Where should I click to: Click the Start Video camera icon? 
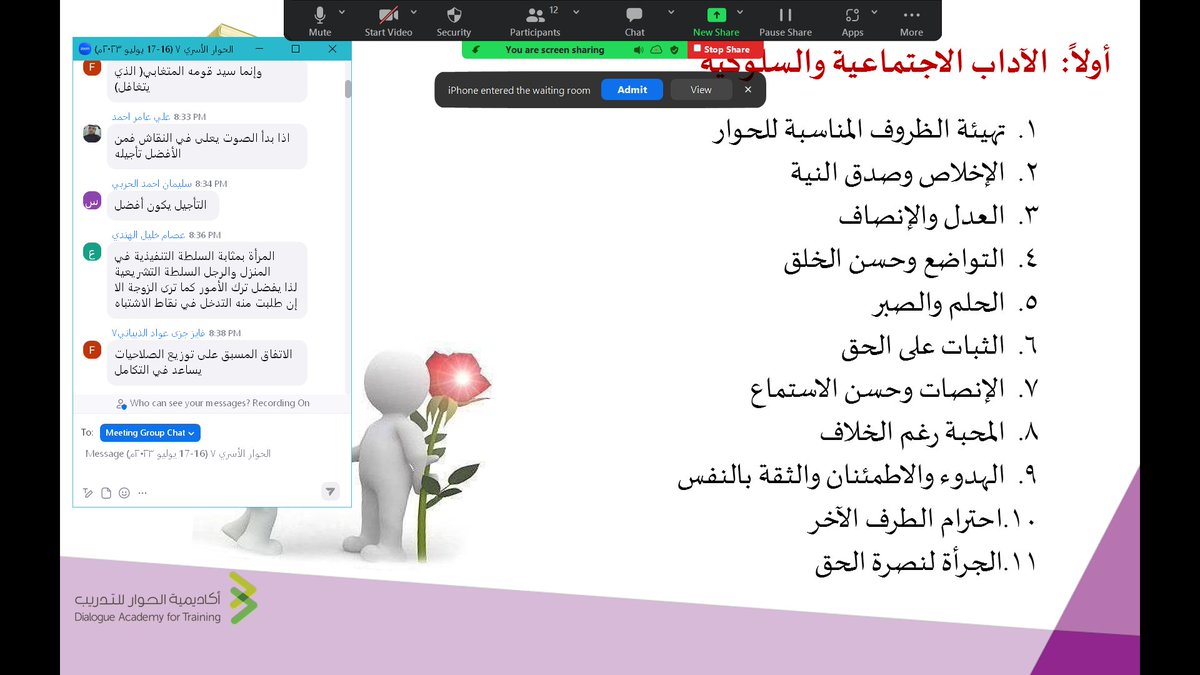click(x=388, y=15)
